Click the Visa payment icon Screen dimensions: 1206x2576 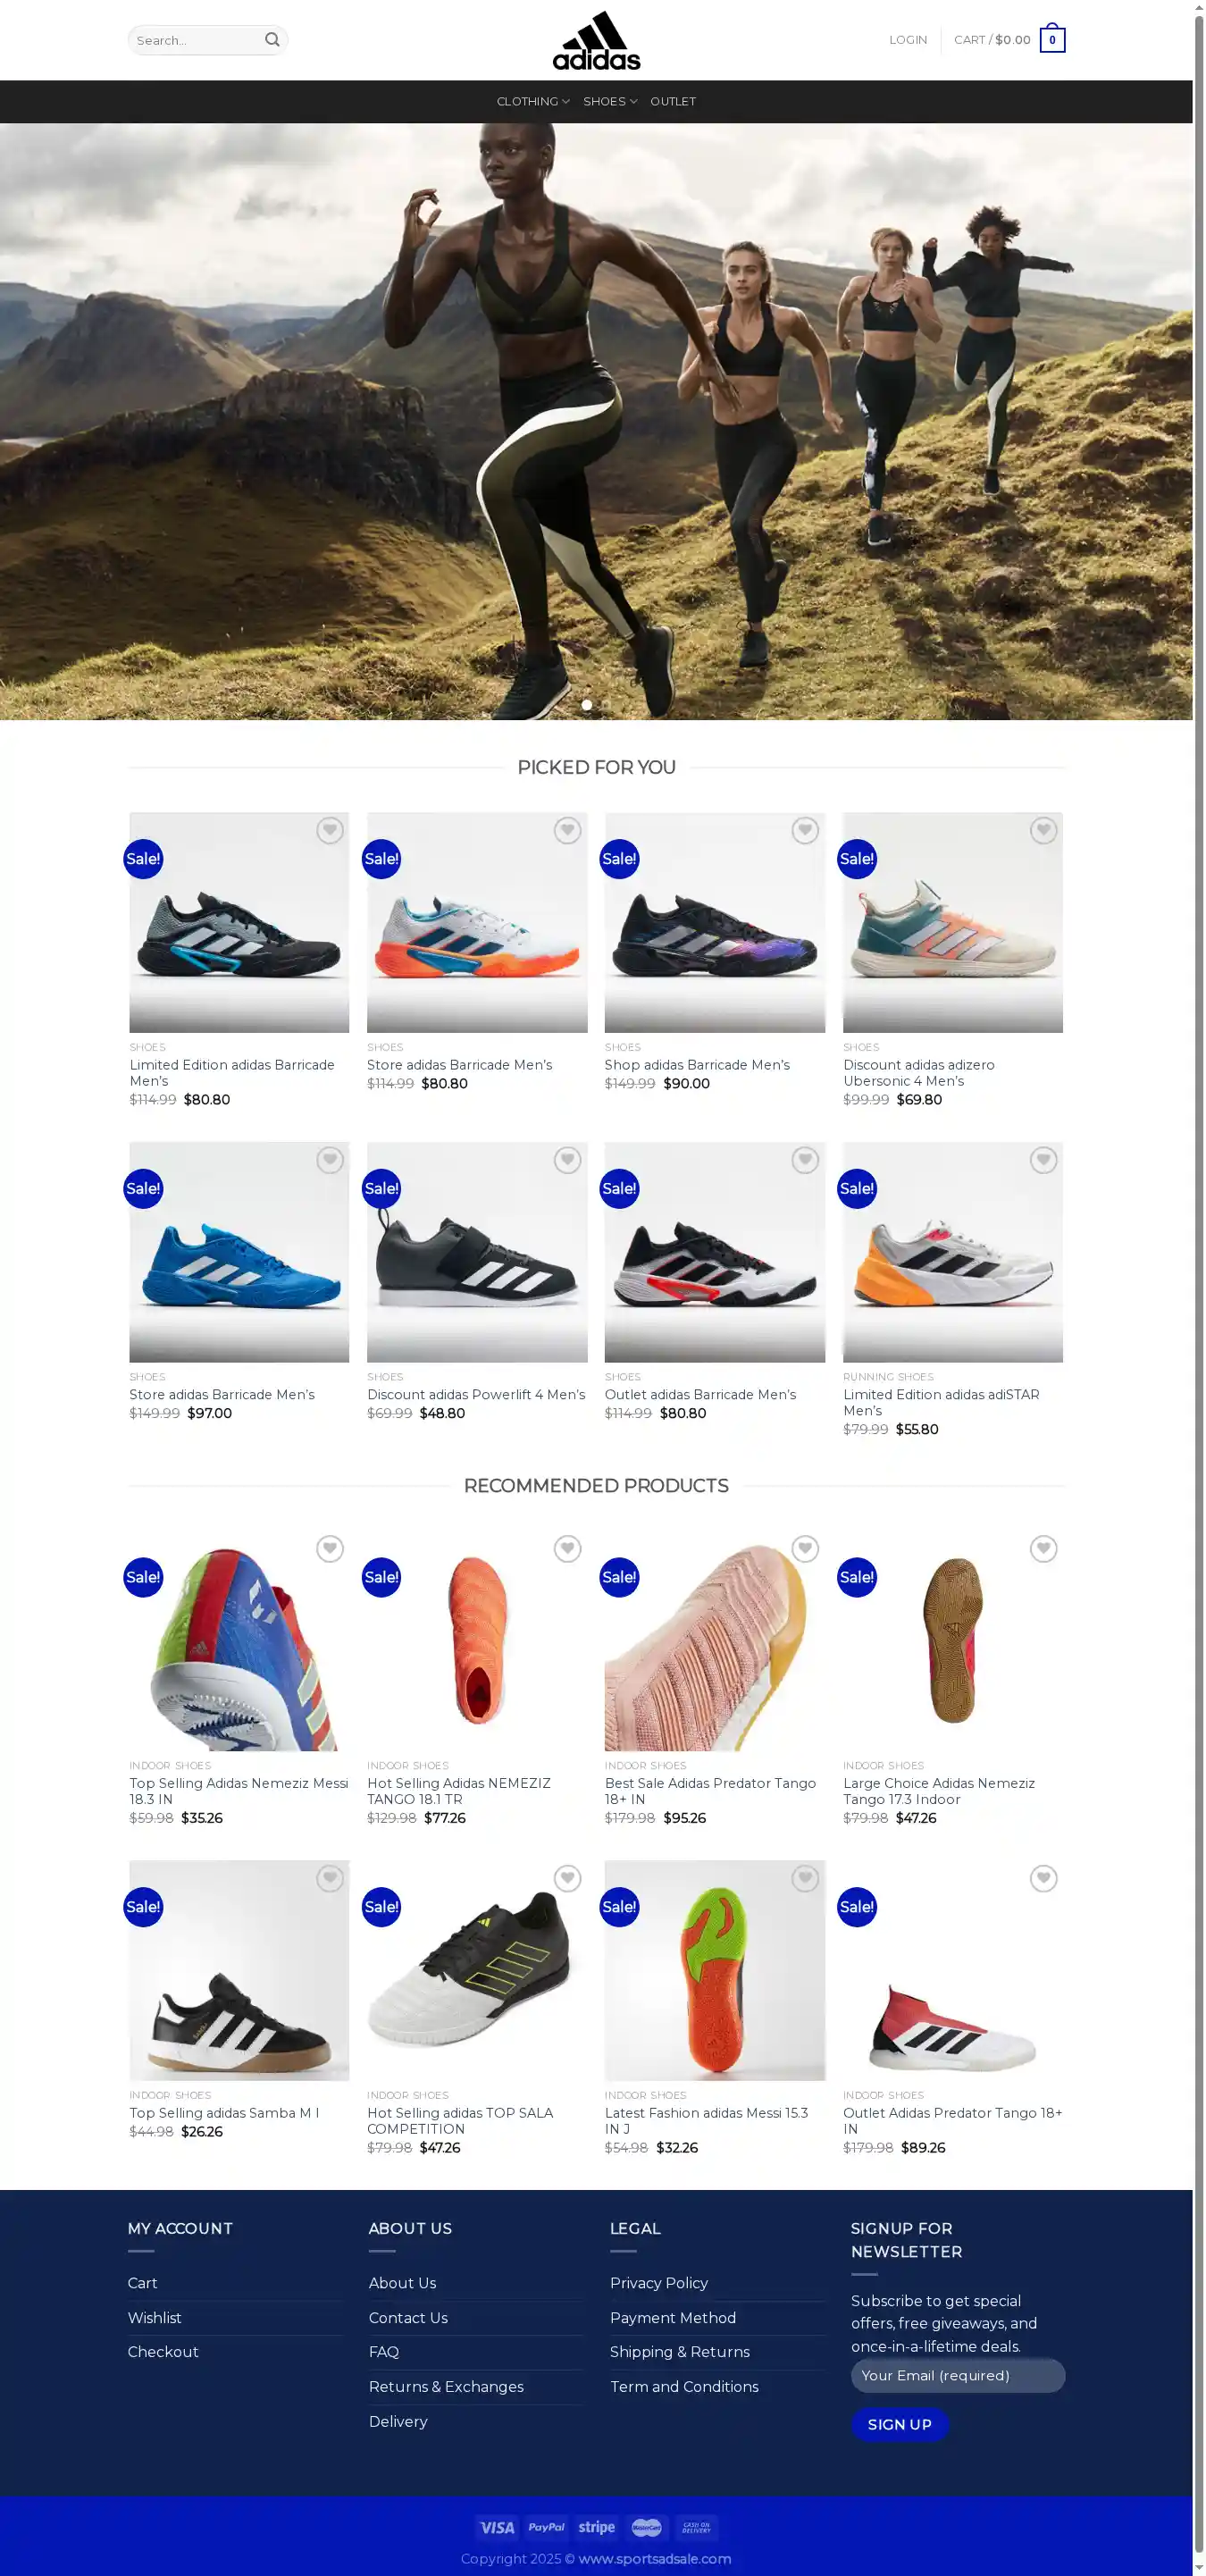tap(497, 2527)
